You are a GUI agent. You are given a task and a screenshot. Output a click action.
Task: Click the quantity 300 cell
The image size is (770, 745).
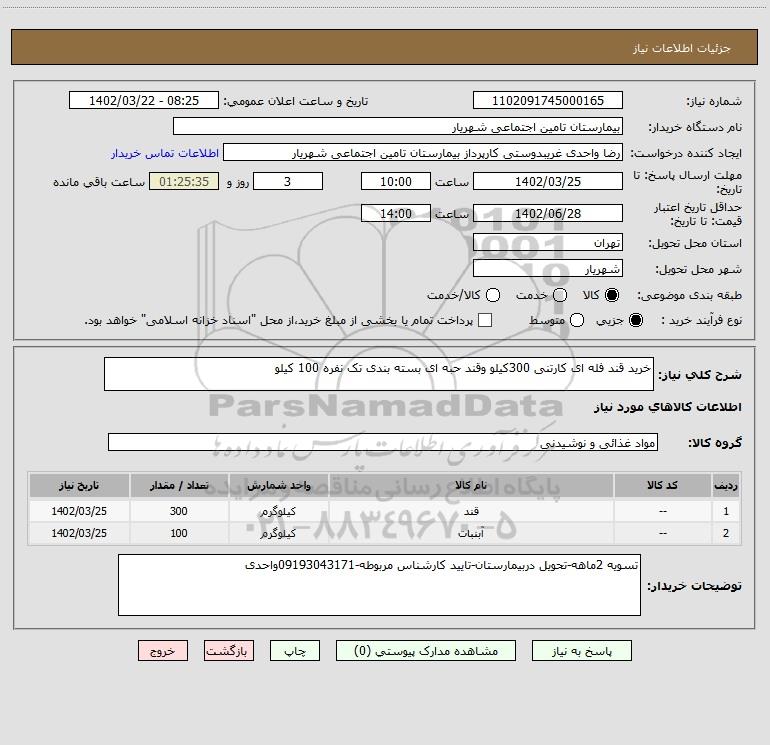pyautogui.click(x=179, y=511)
